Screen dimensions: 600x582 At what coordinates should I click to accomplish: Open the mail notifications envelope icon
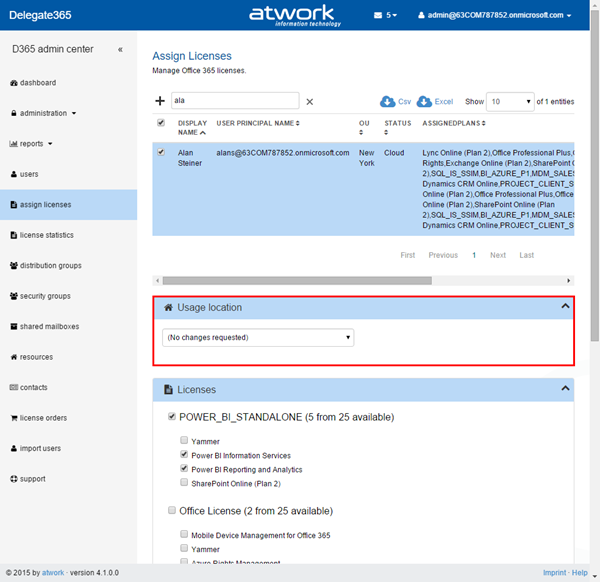point(378,15)
